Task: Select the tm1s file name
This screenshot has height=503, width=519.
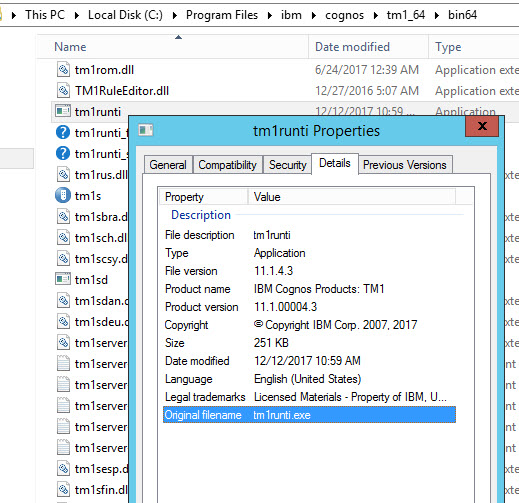Action: click(x=88, y=196)
